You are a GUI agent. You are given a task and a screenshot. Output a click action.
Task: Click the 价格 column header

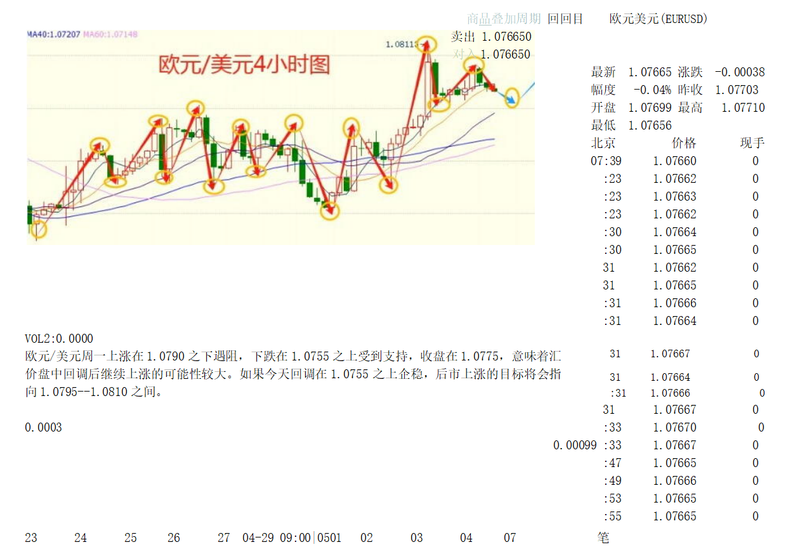point(684,143)
